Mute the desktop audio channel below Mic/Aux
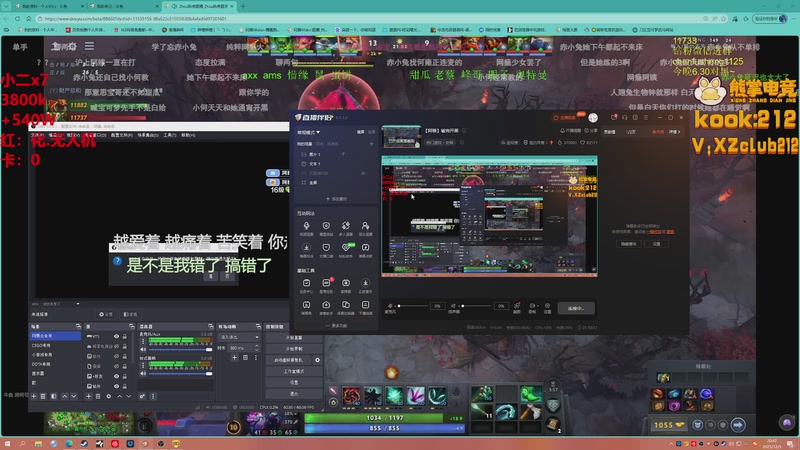 click(143, 373)
